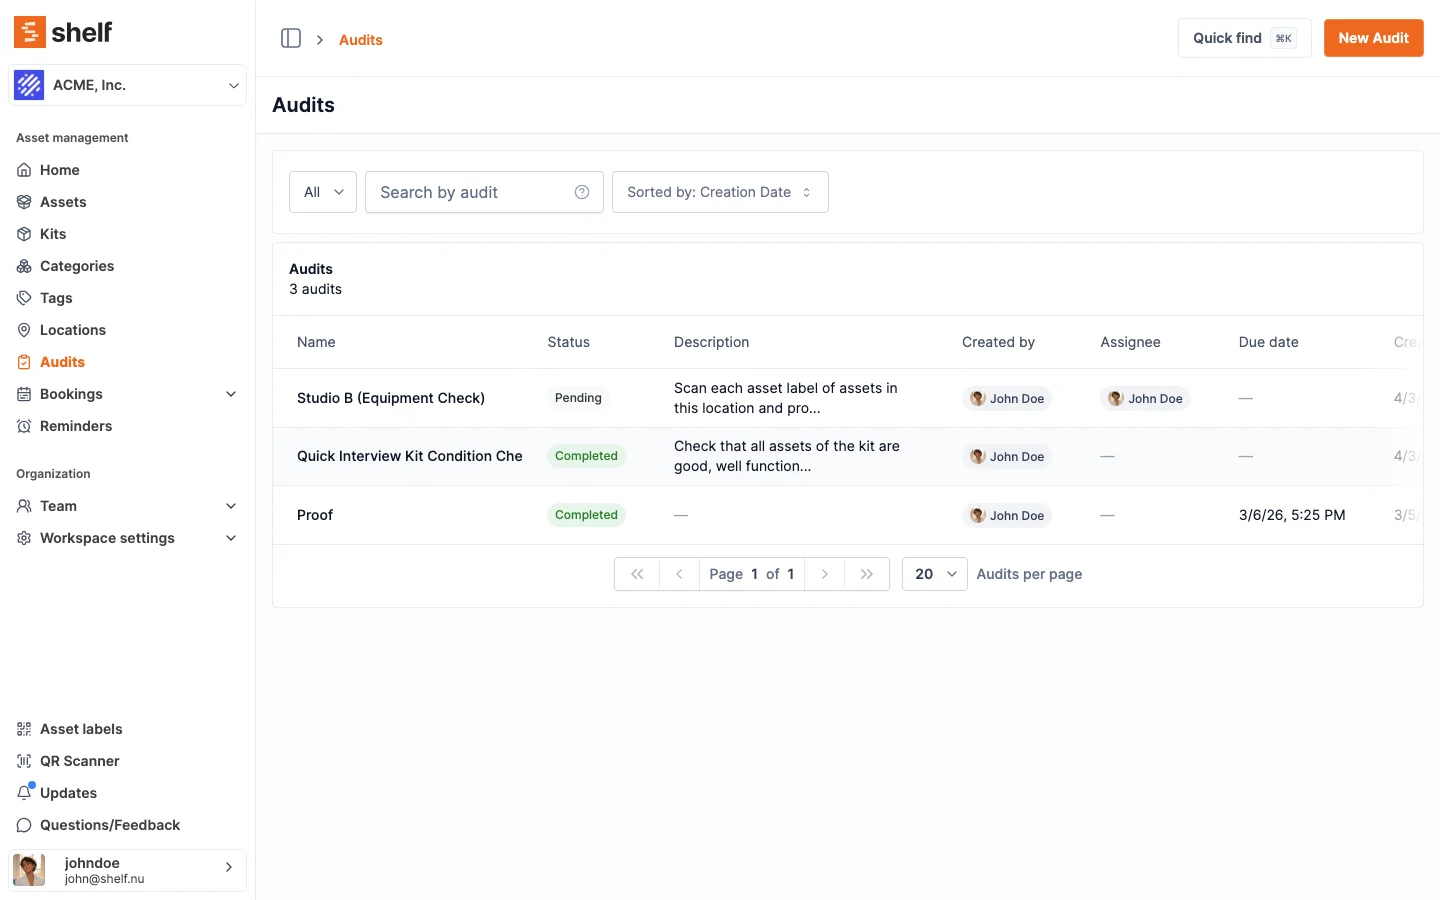1440x900 pixels.
Task: Expand the Workspace settings submenu
Action: pos(231,538)
